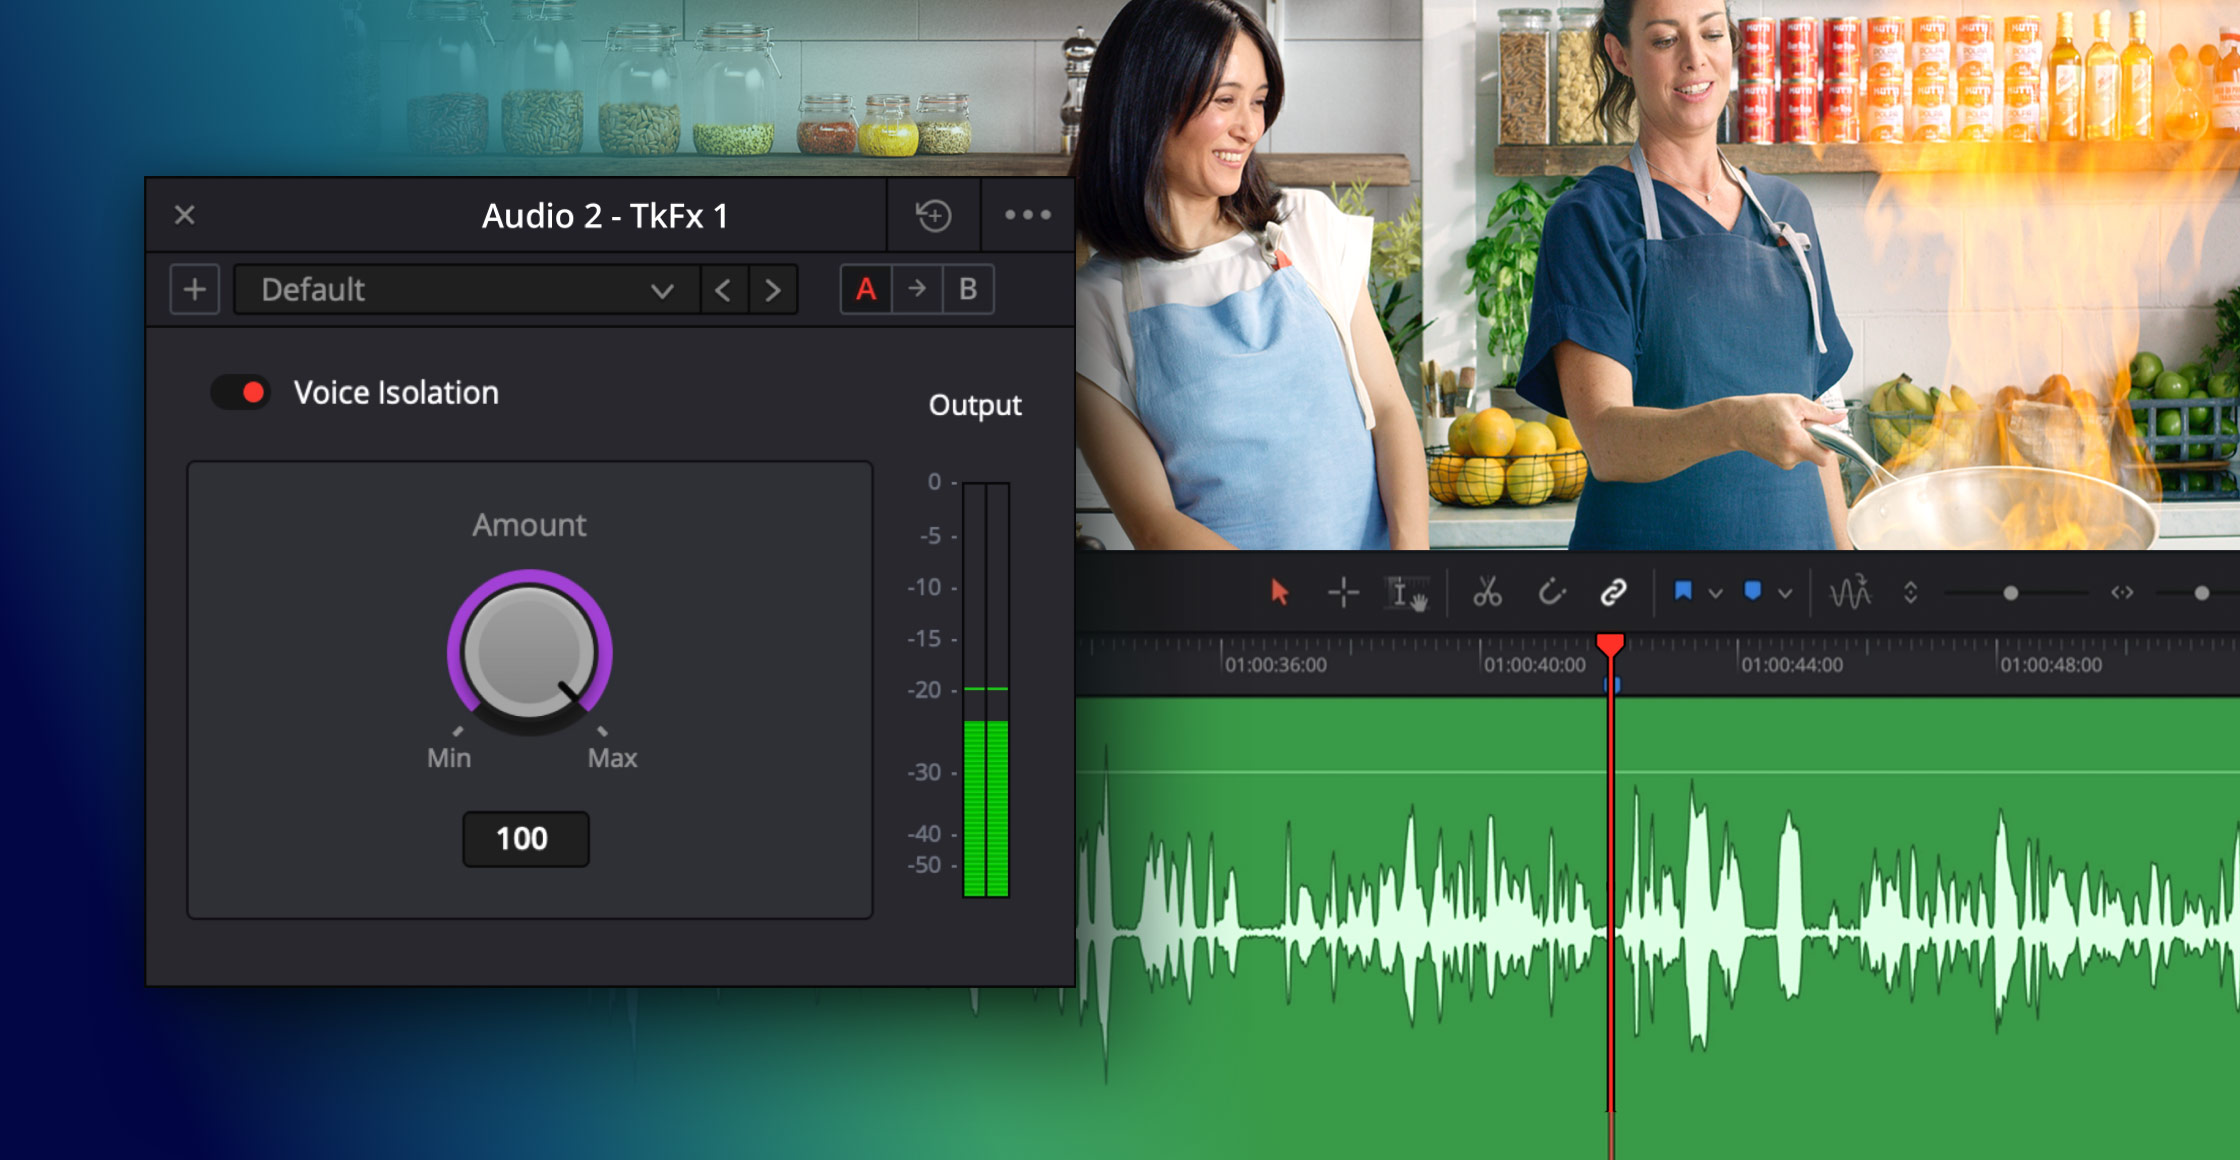The image size is (2240, 1160).
Task: Expand the marker color dropdown arrow
Action: [1785, 593]
